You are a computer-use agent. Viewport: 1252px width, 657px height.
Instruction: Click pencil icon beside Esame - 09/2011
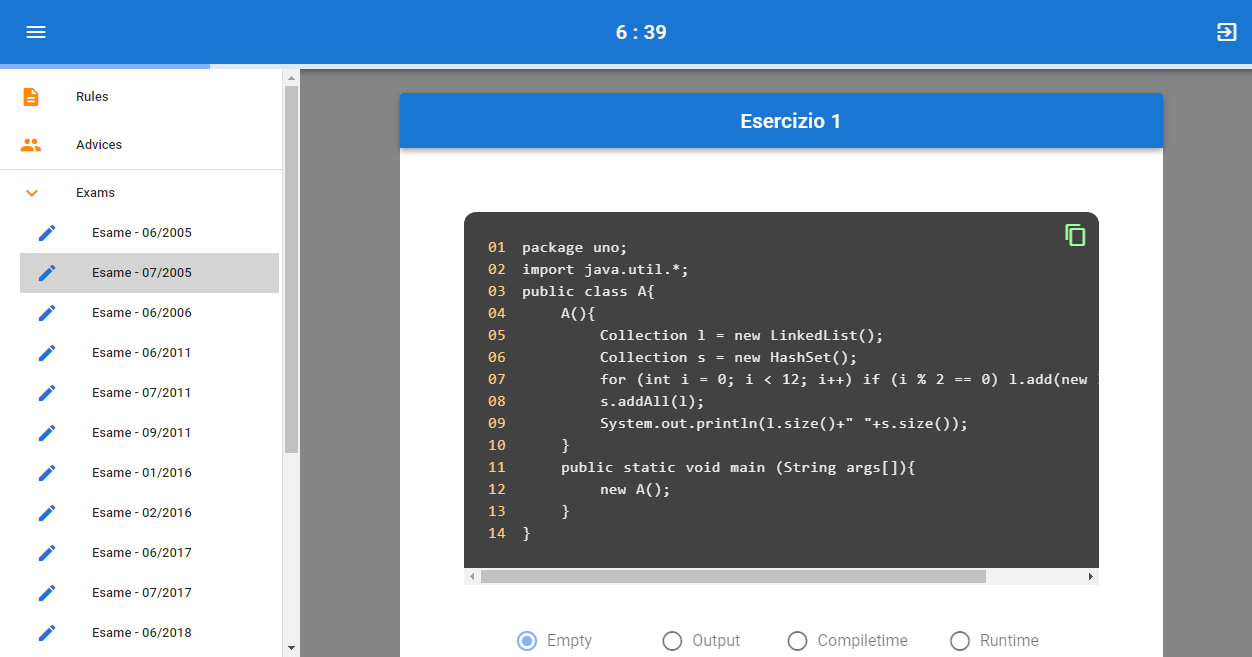tap(47, 433)
